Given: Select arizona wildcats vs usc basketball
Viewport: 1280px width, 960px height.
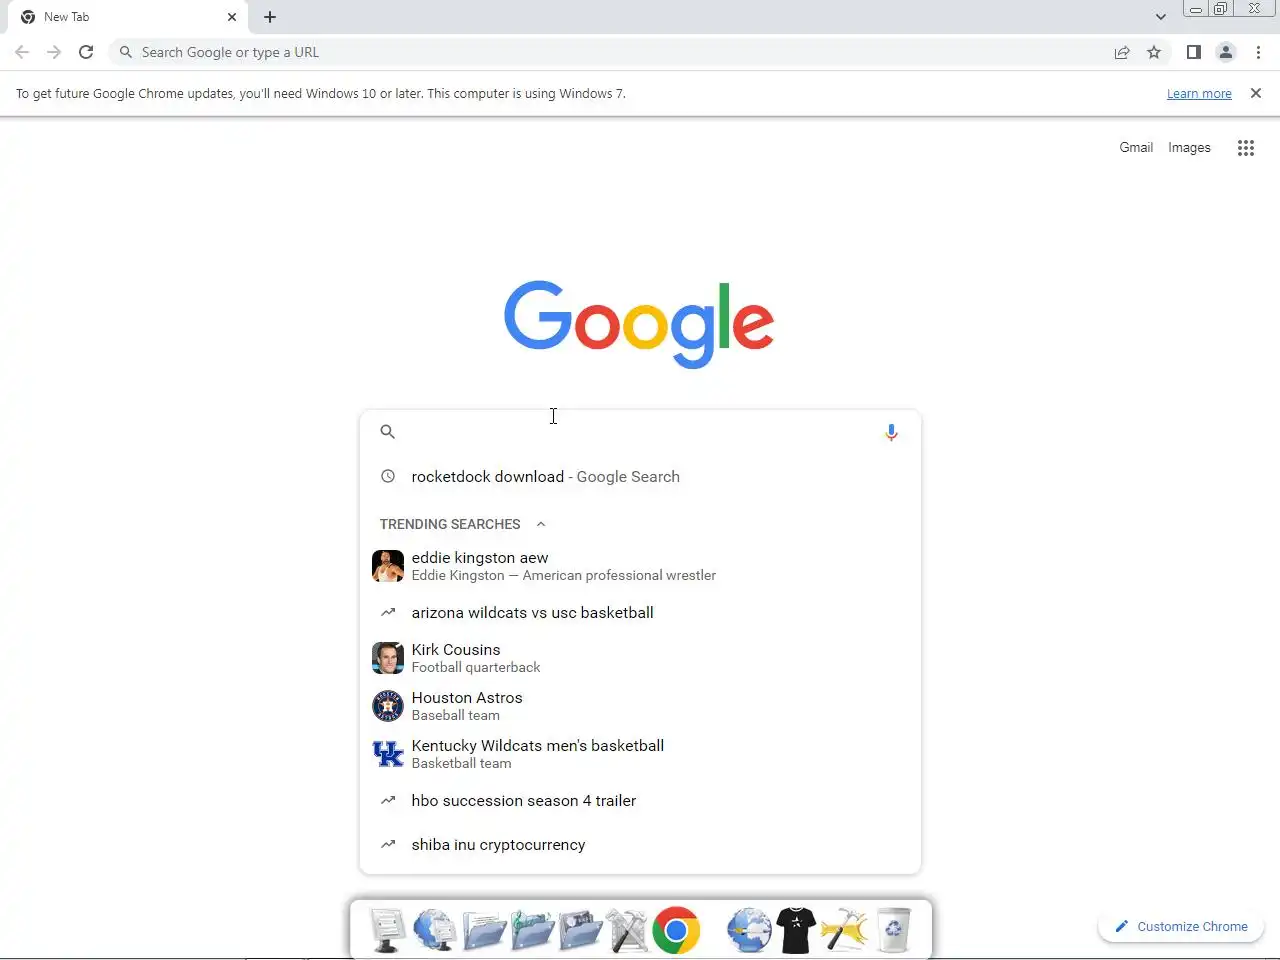Looking at the screenshot, I should click(640, 612).
